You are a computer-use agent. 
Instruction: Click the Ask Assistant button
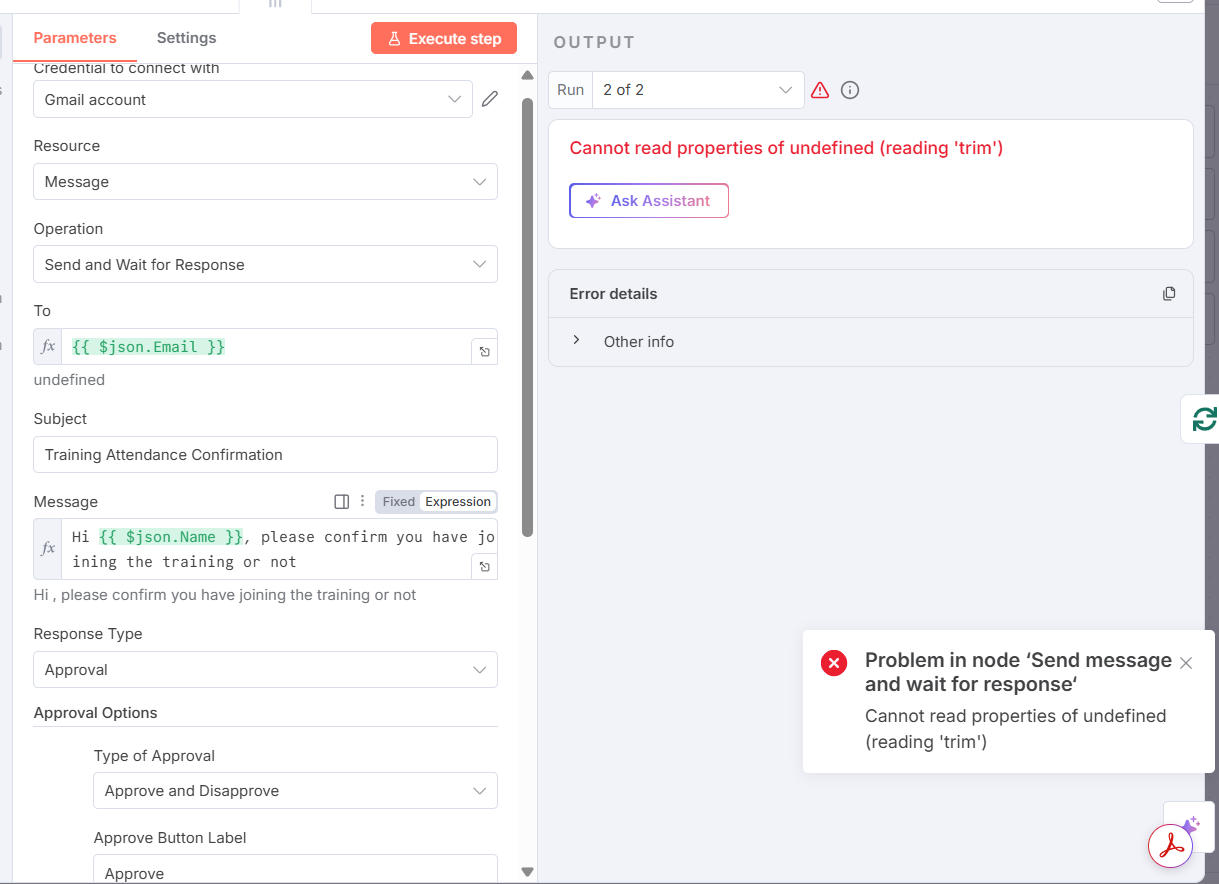pos(649,201)
